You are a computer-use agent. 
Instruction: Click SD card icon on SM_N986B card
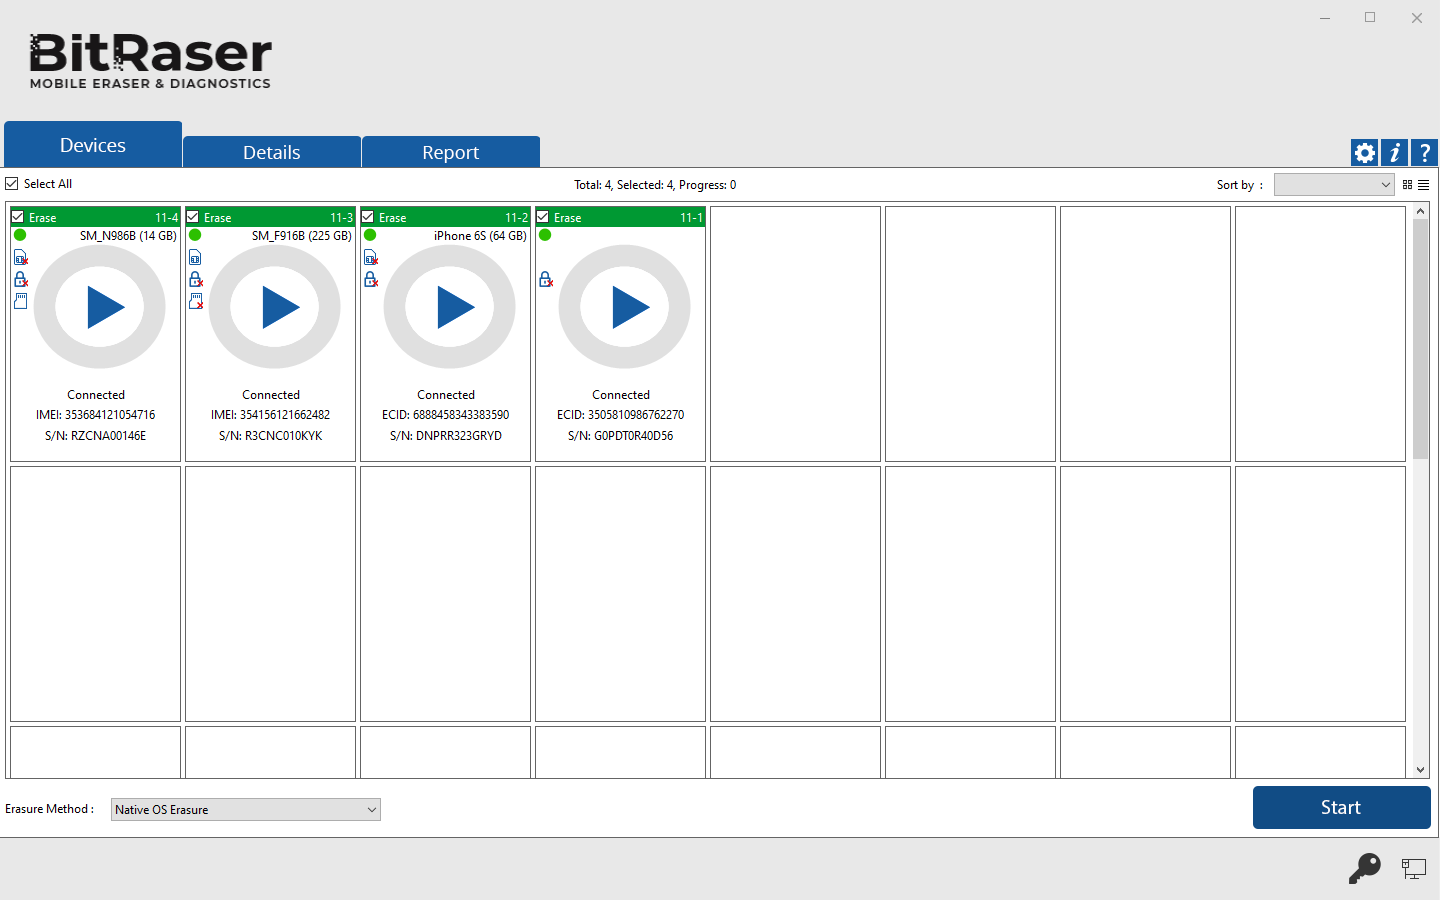point(21,301)
